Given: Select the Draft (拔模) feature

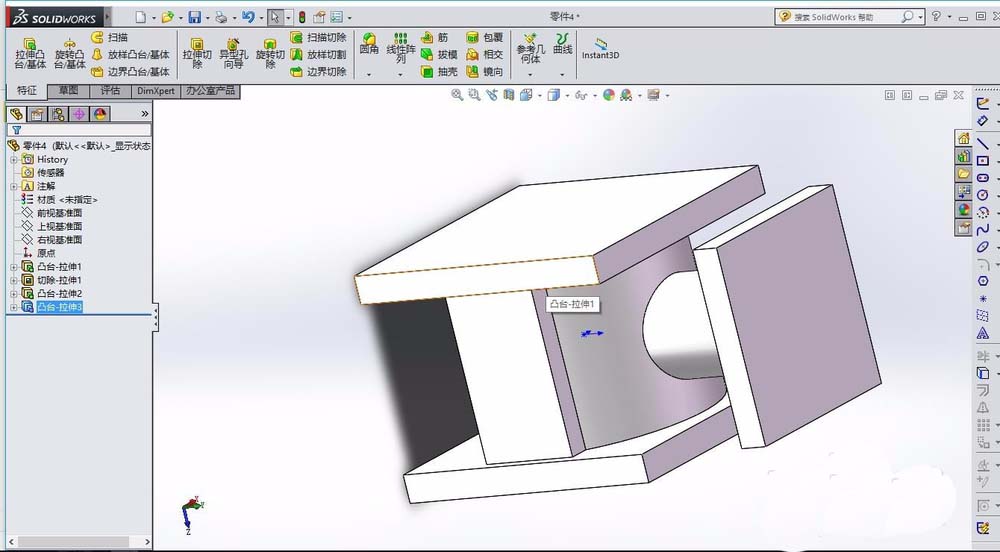Looking at the screenshot, I should point(439,55).
